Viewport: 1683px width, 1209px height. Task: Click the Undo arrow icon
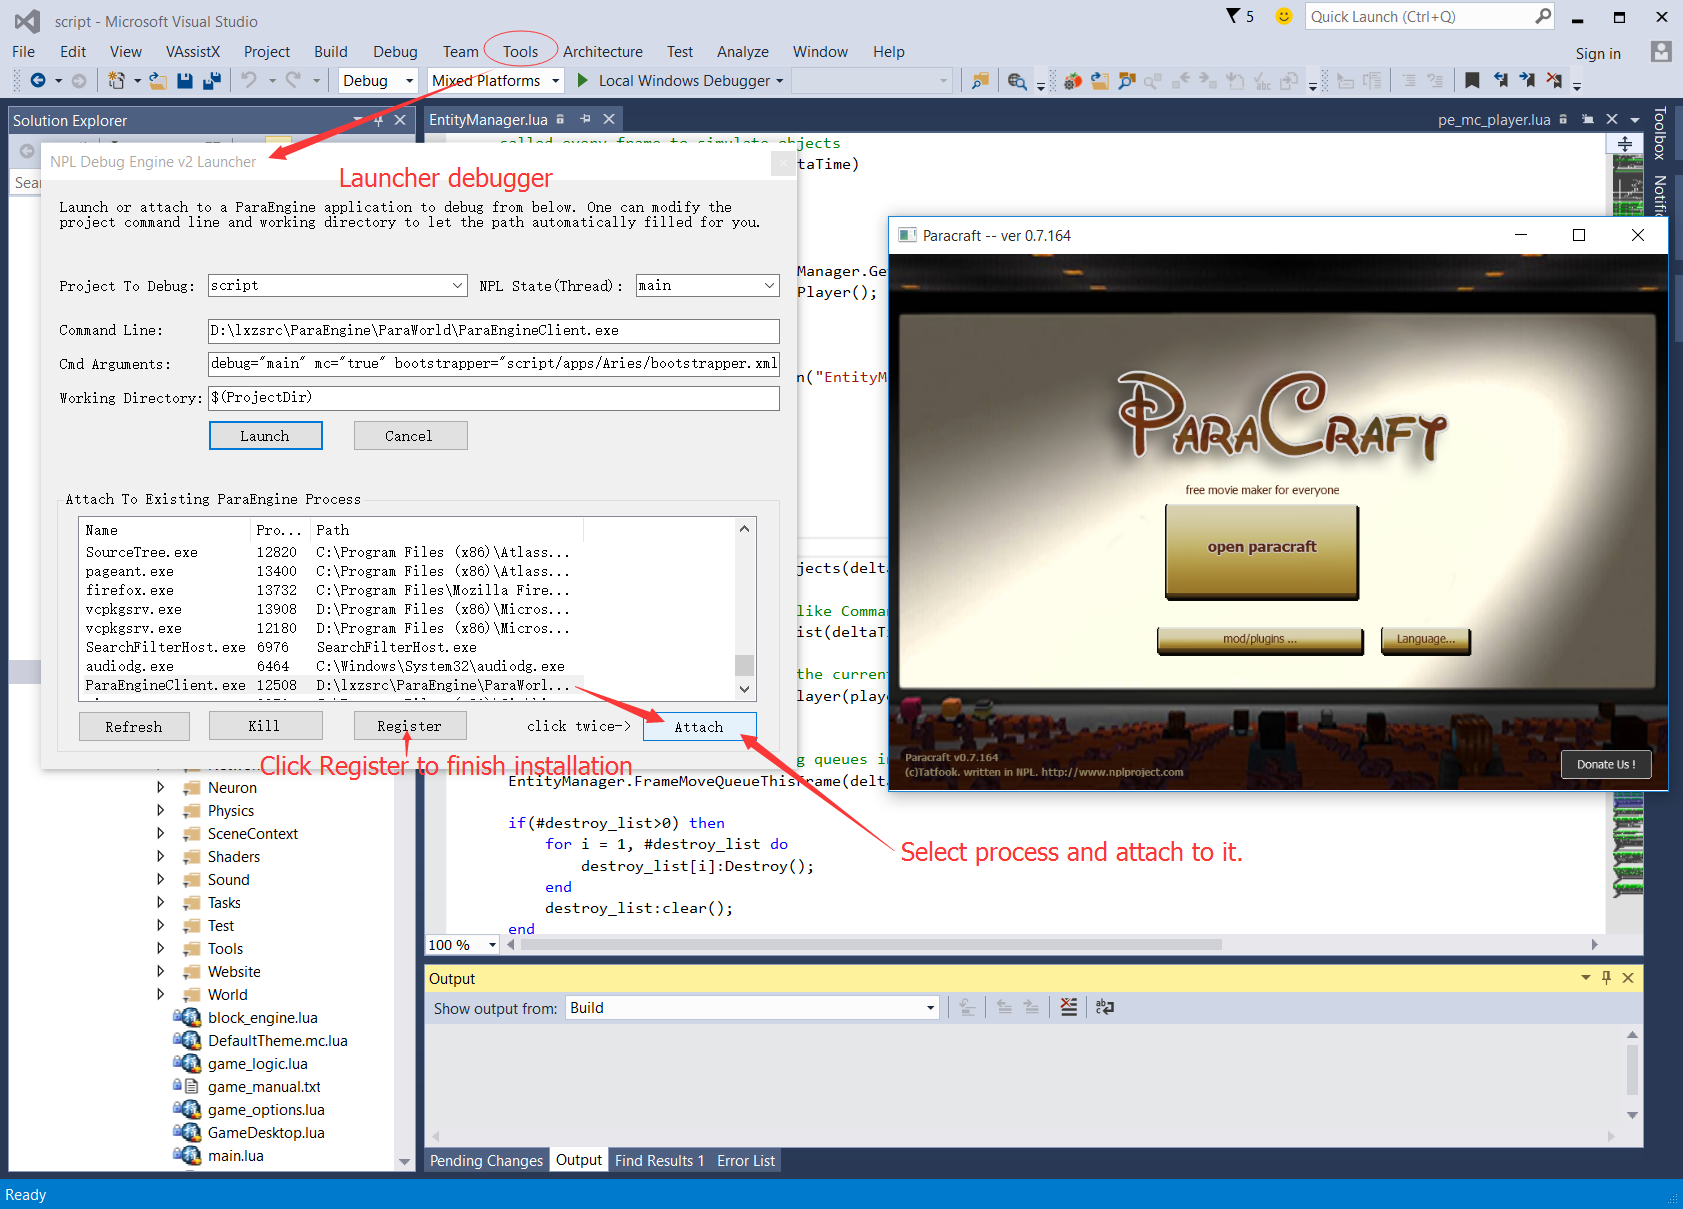click(x=249, y=80)
